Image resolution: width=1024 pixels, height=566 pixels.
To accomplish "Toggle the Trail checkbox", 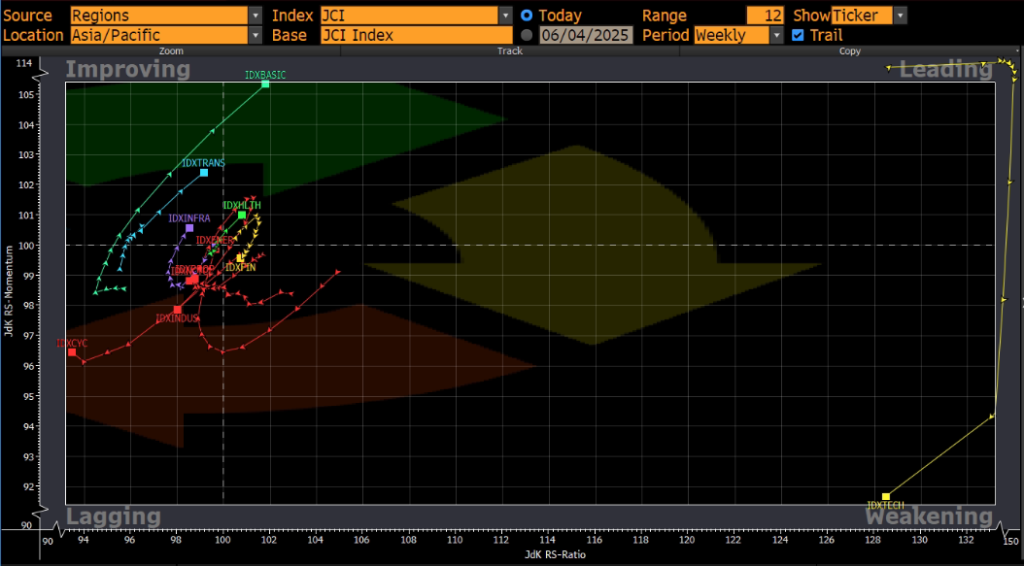I will [x=797, y=35].
